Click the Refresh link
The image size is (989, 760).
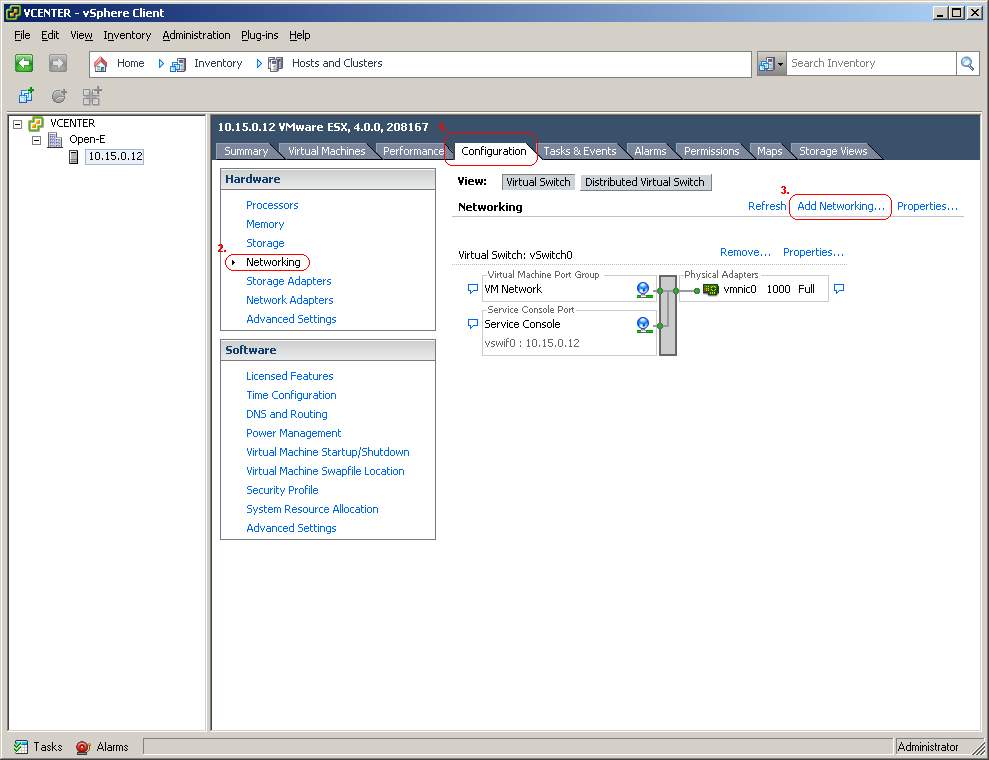click(x=767, y=206)
